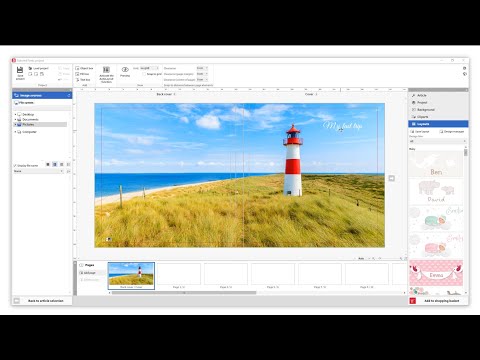Viewport: 480px width, 360px height.
Task: Select the green sleeping baby layout thumbnail
Action: point(436,219)
